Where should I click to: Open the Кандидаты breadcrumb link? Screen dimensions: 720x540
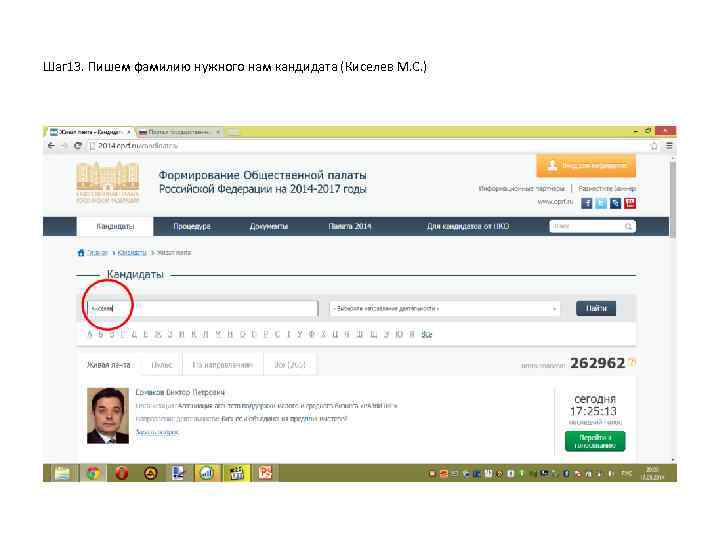click(x=132, y=253)
